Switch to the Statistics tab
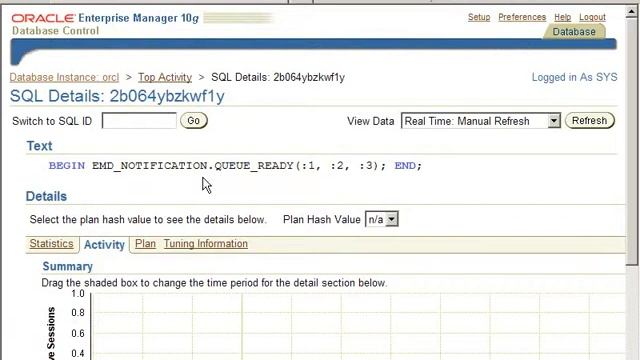This screenshot has height=360, width=640. point(51,244)
